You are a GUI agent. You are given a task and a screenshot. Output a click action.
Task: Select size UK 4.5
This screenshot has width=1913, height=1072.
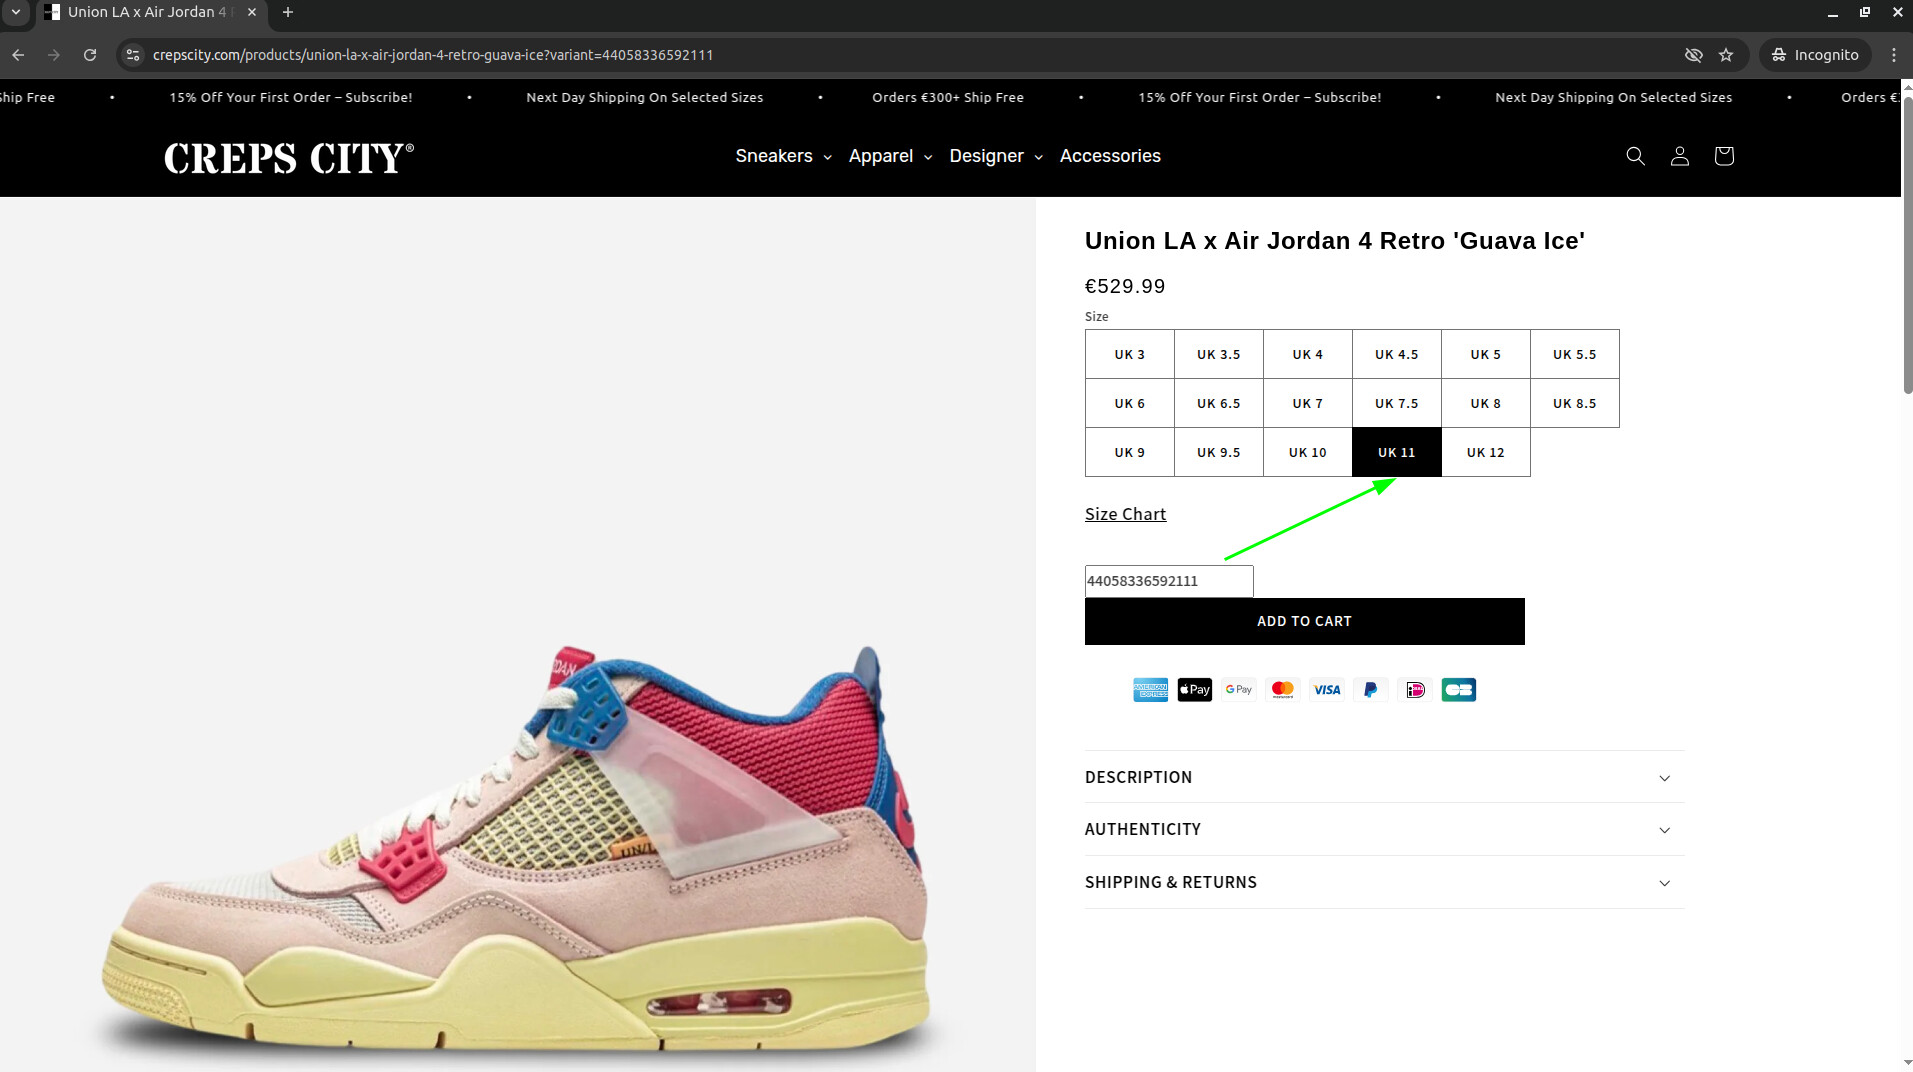click(1396, 354)
